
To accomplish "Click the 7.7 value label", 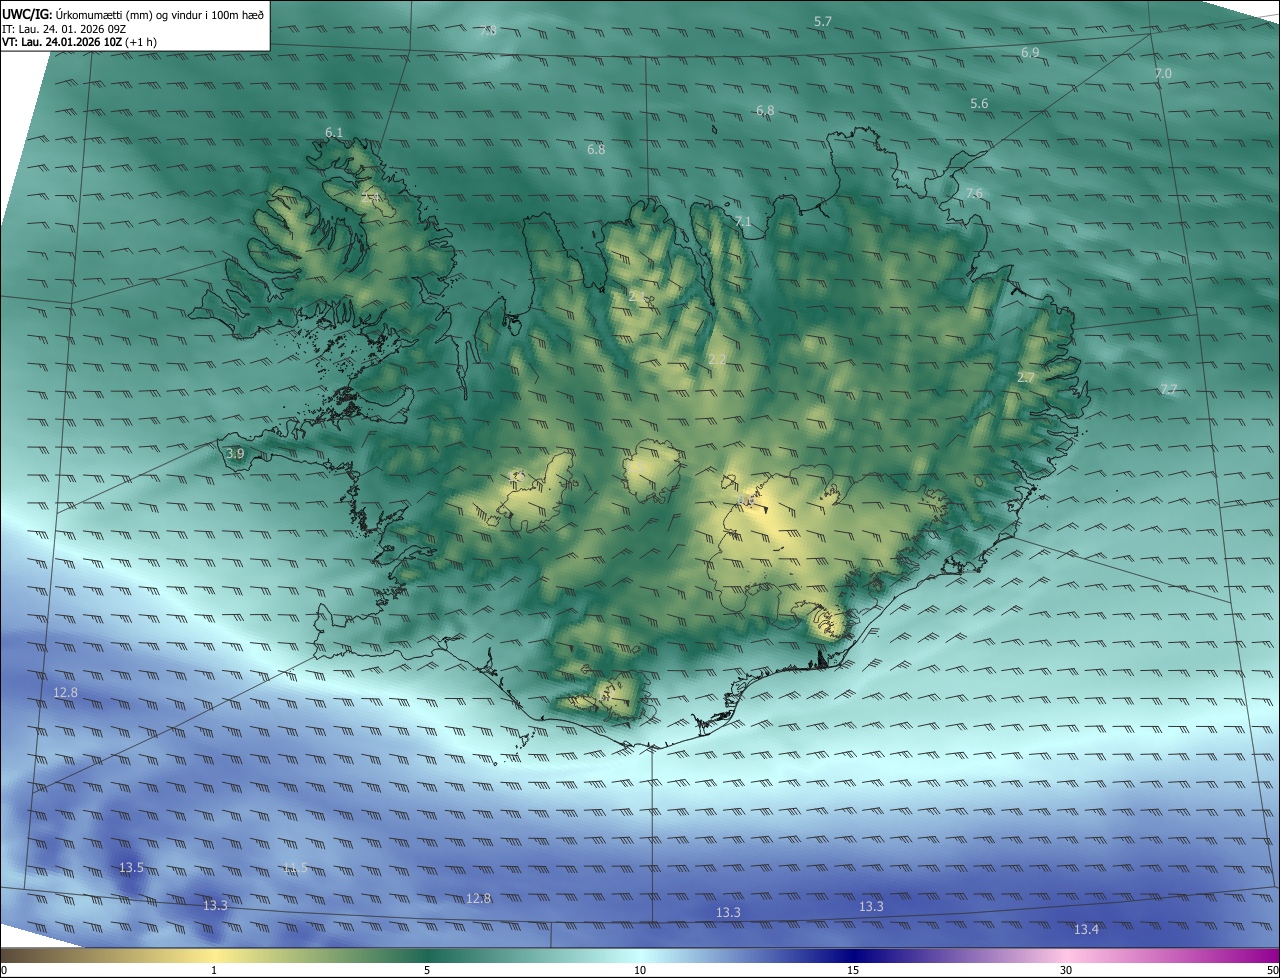I will point(1168,389).
